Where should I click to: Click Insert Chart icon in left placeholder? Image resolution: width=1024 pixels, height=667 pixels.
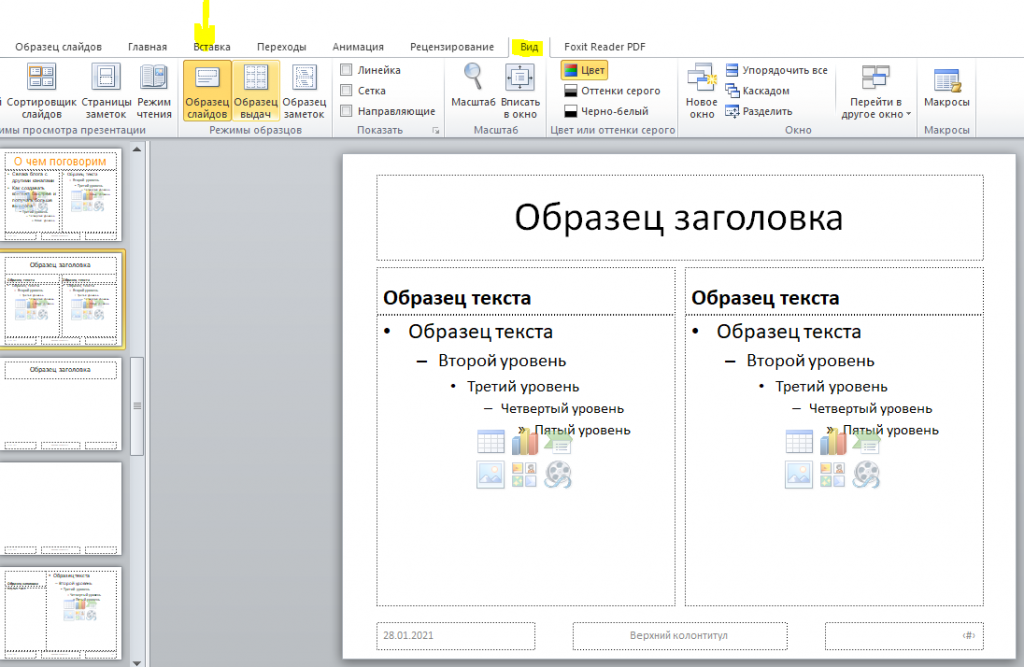click(x=524, y=442)
